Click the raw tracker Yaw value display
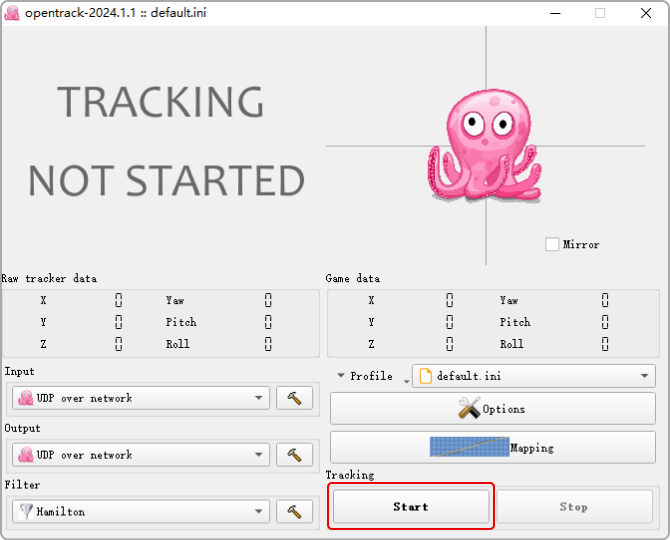This screenshot has width=670, height=540. click(268, 300)
